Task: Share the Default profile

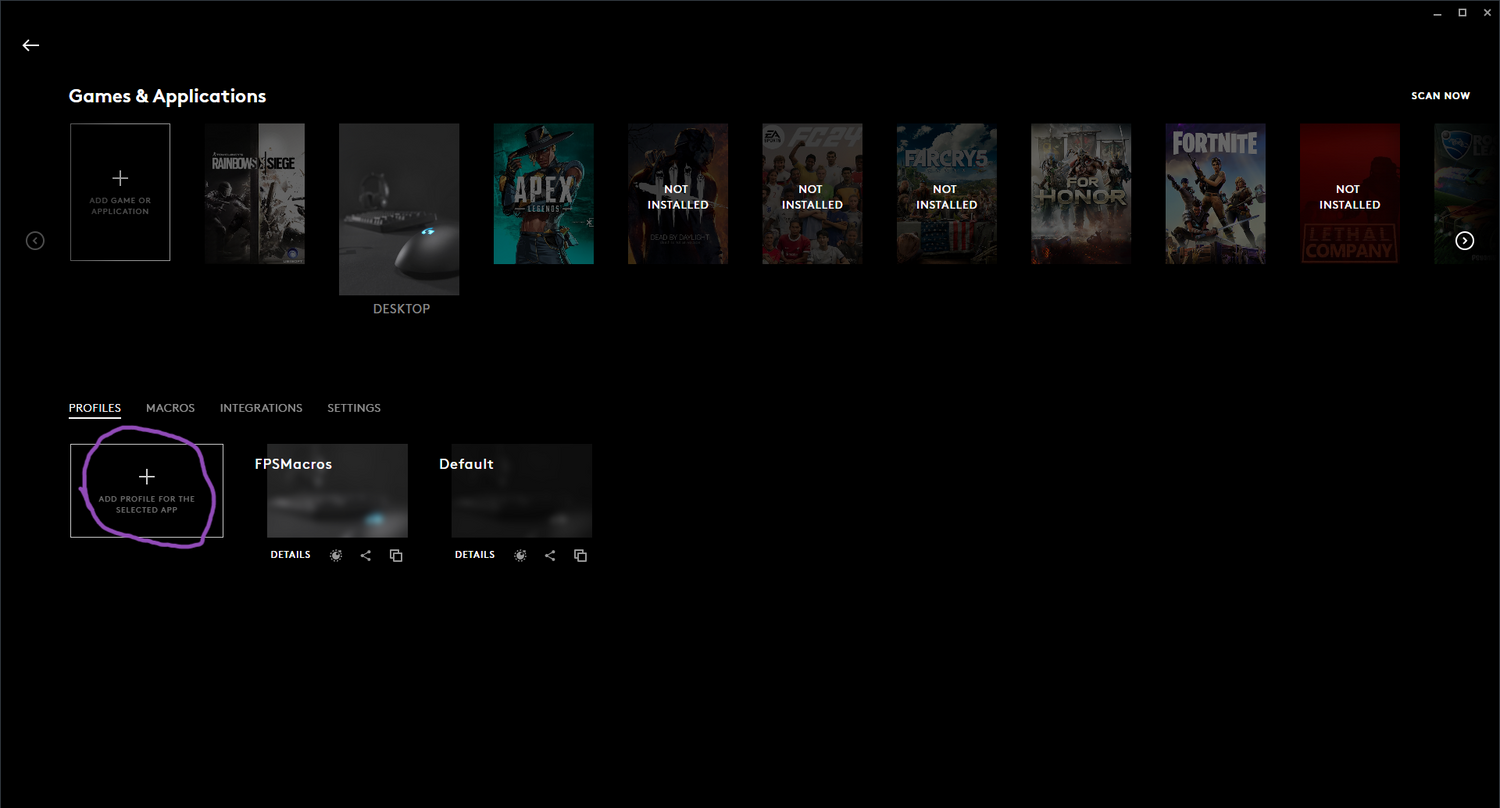Action: (x=550, y=555)
